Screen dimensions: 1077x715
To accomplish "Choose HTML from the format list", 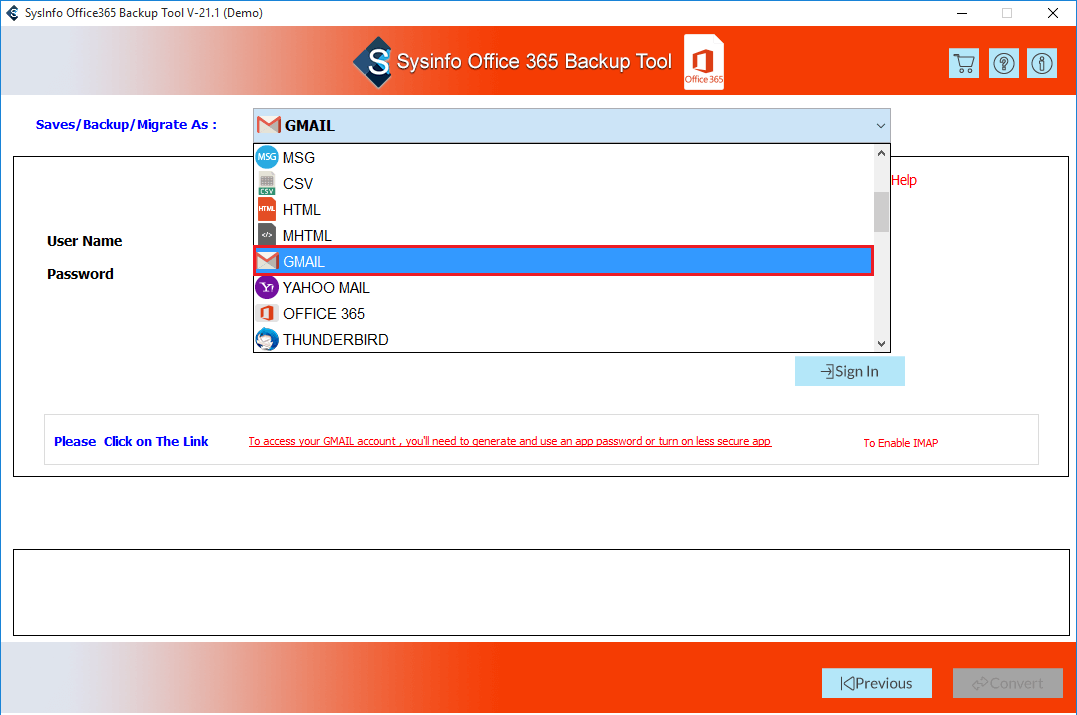I will (564, 209).
